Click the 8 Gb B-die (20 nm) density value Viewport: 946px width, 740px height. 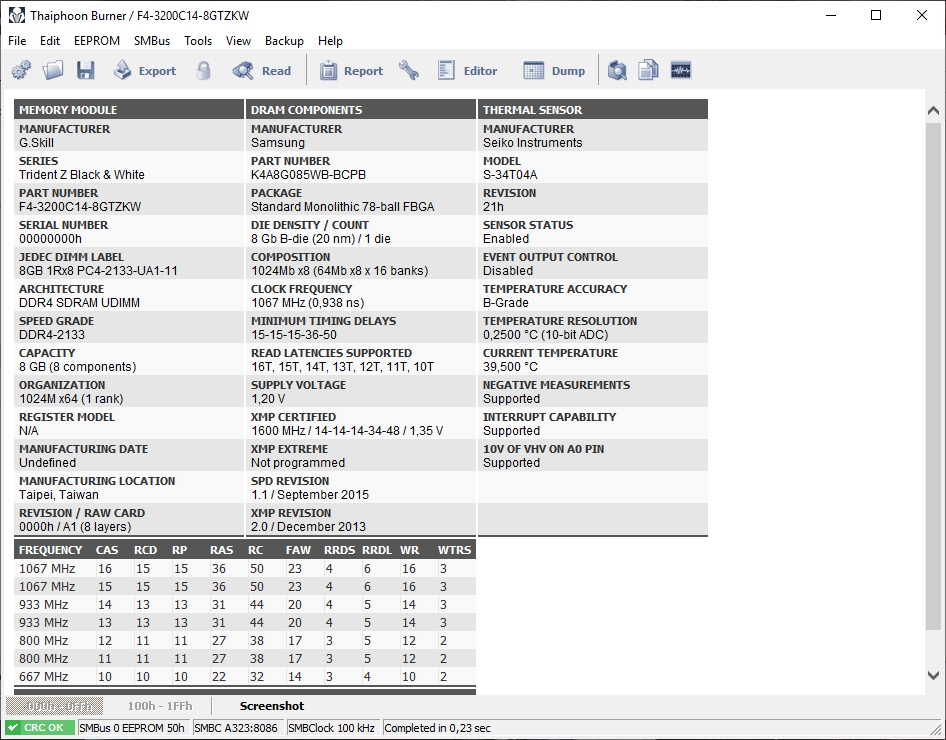point(321,239)
